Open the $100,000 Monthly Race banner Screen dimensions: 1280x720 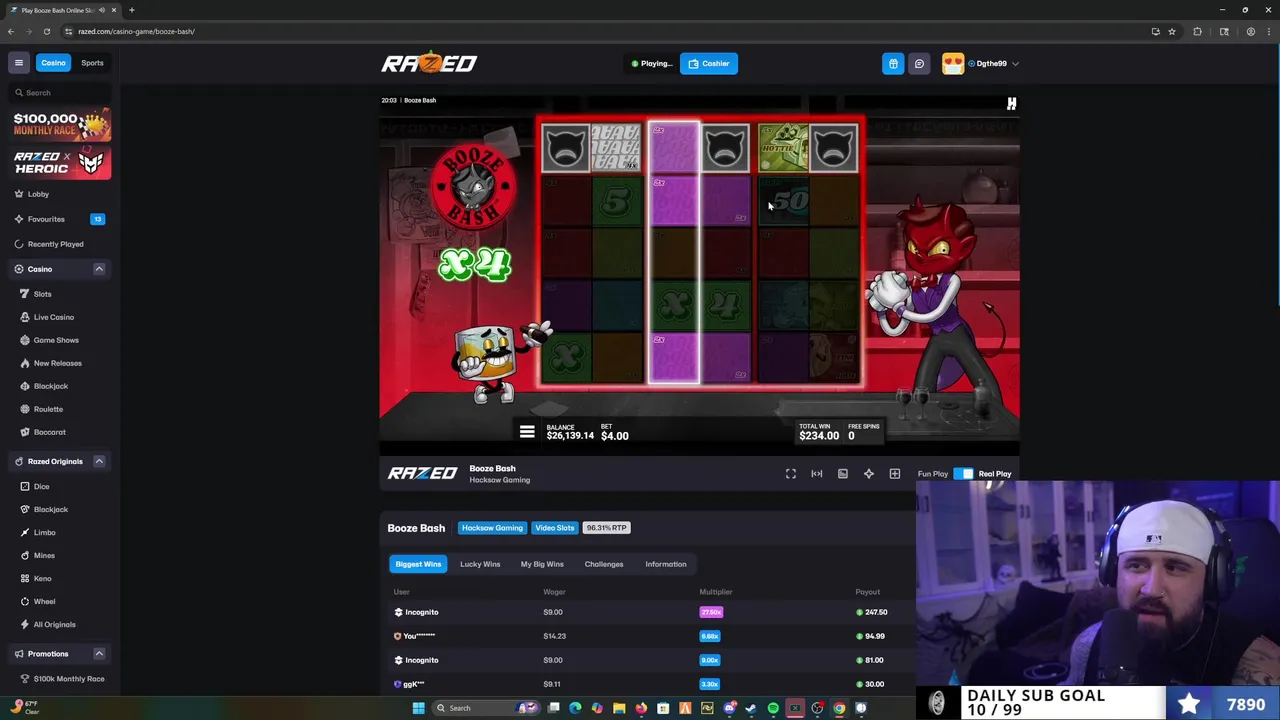[62, 125]
